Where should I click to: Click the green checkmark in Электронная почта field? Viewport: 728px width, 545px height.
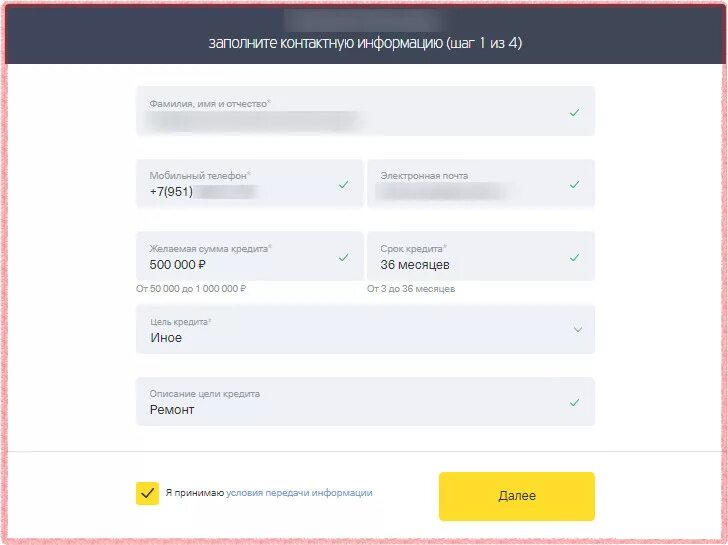pos(574,184)
